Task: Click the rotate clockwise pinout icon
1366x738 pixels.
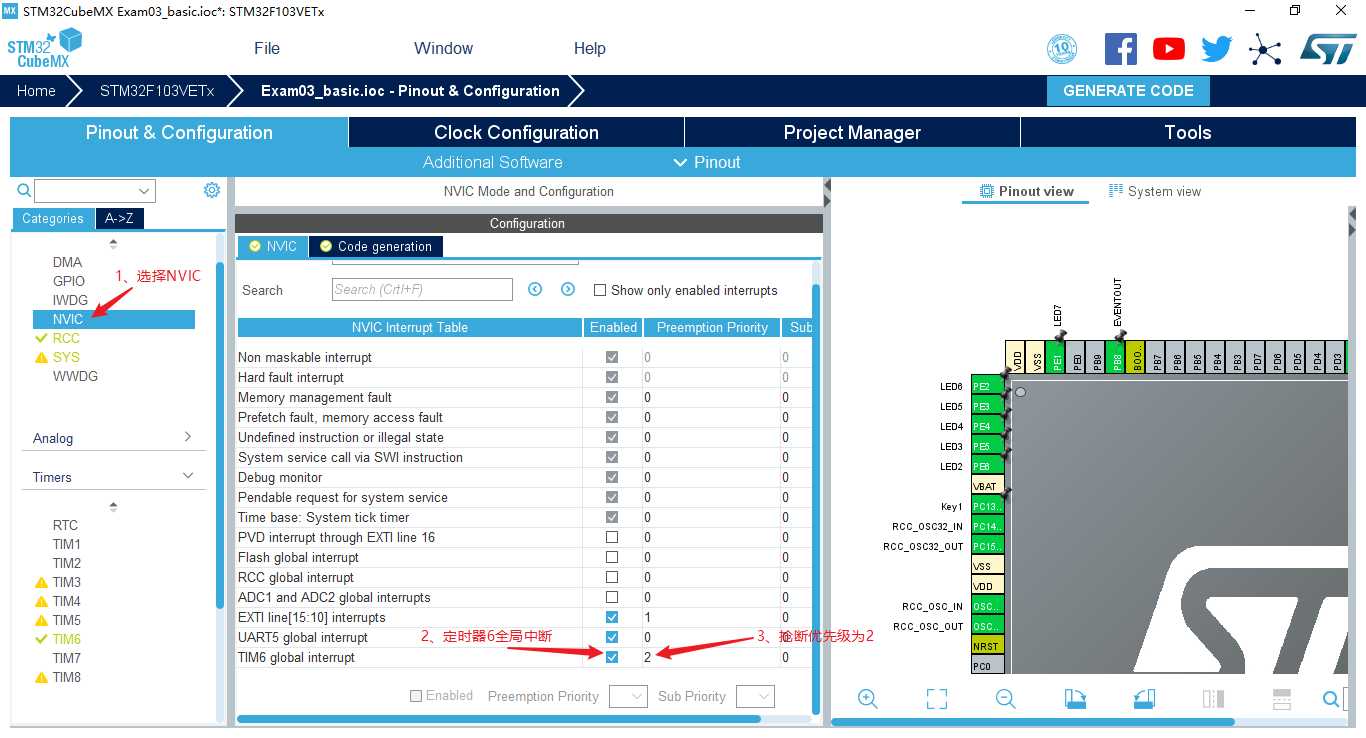Action: click(x=1075, y=699)
